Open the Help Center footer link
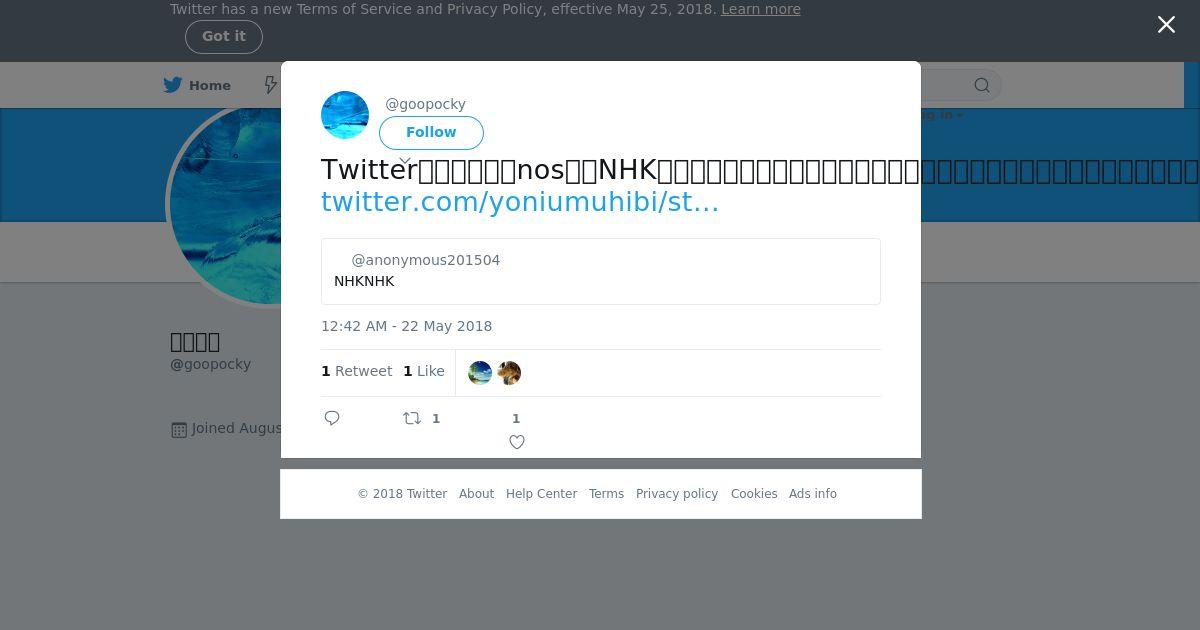This screenshot has height=630, width=1200. click(541, 494)
